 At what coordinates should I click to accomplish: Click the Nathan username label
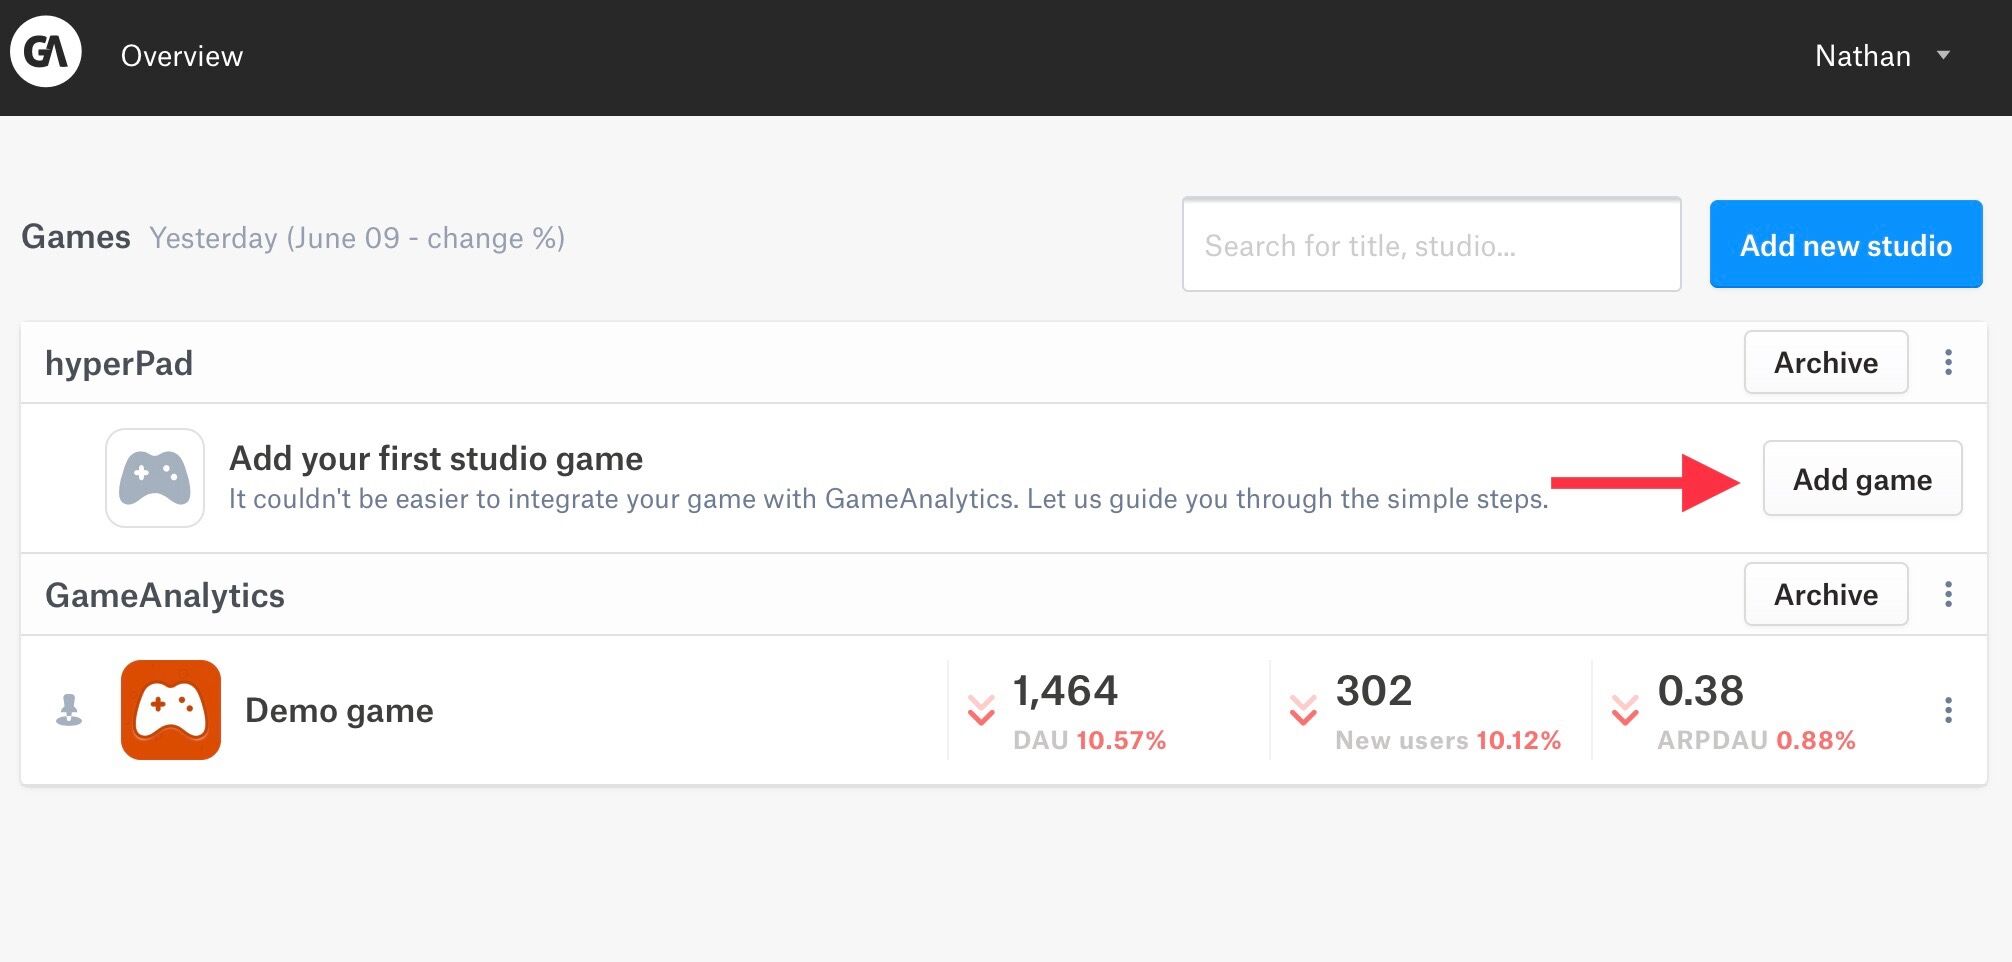click(1862, 56)
